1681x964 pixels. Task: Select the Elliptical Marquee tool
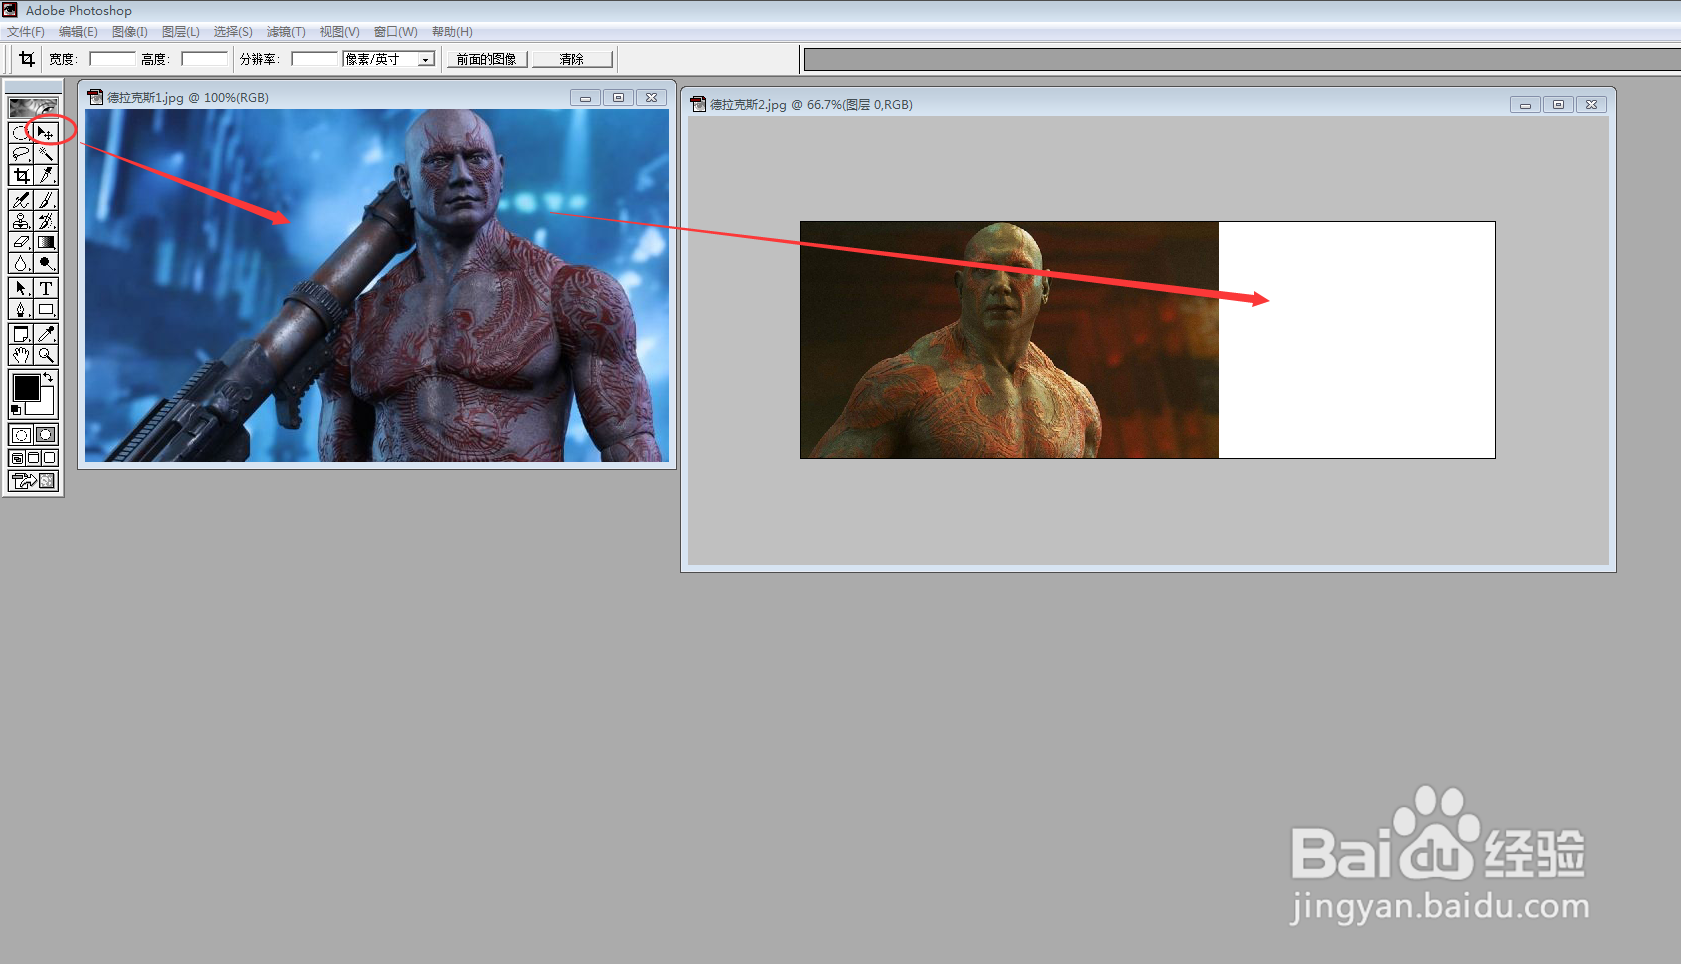point(21,132)
